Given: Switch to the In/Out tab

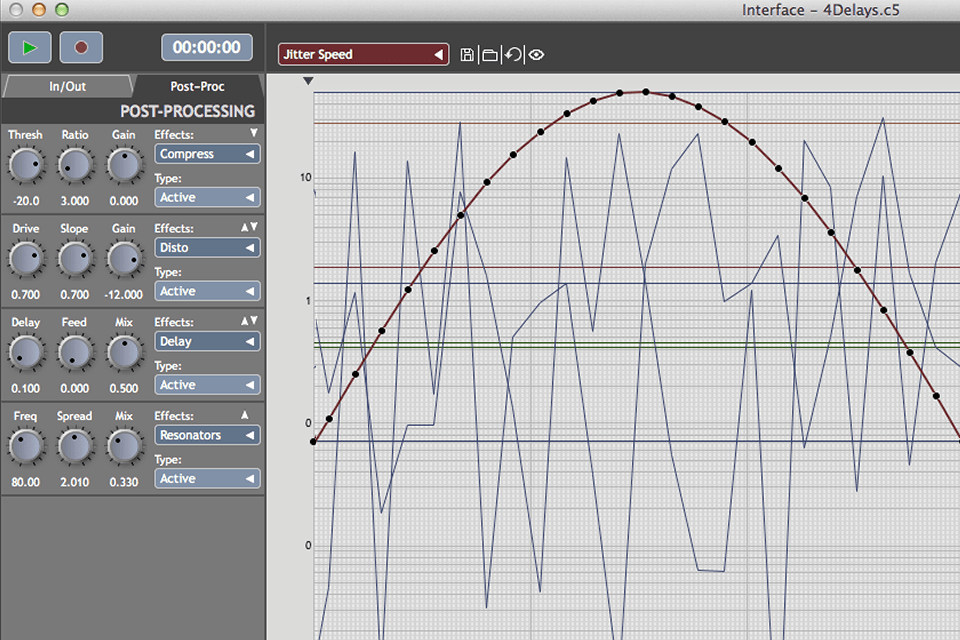Looking at the screenshot, I should click(x=67, y=86).
